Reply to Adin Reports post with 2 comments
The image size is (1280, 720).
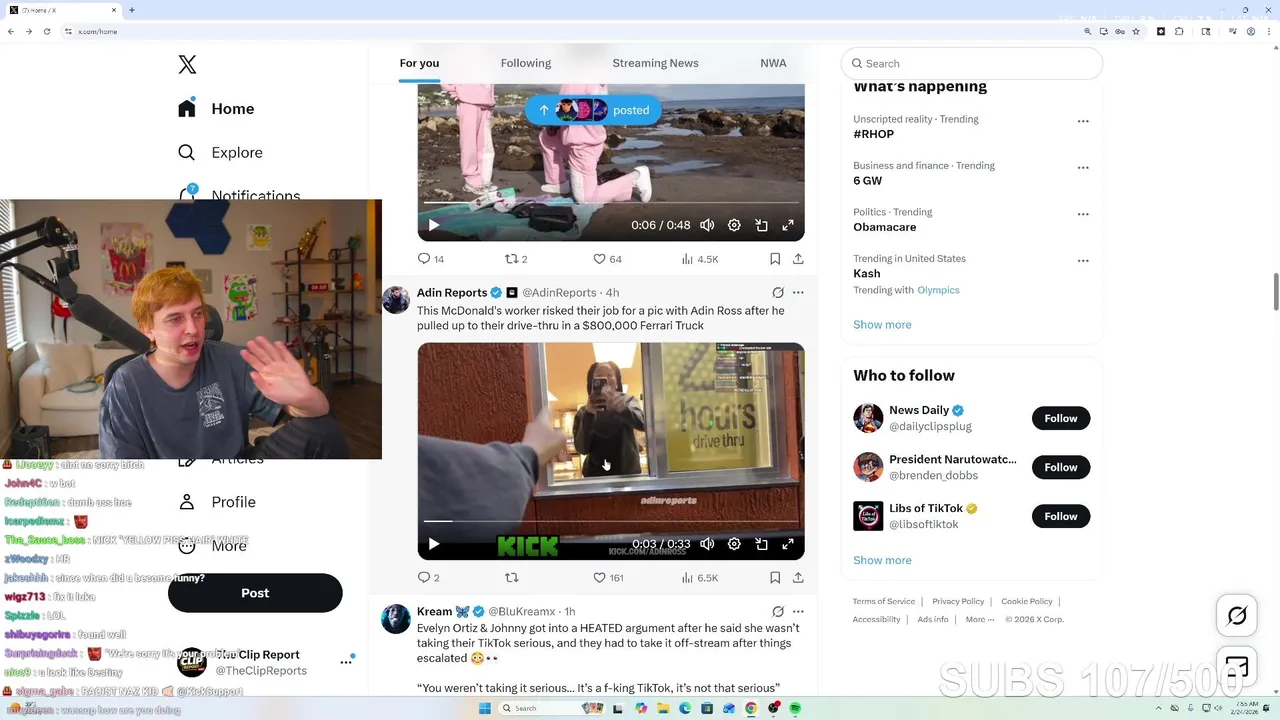pyautogui.click(x=429, y=578)
